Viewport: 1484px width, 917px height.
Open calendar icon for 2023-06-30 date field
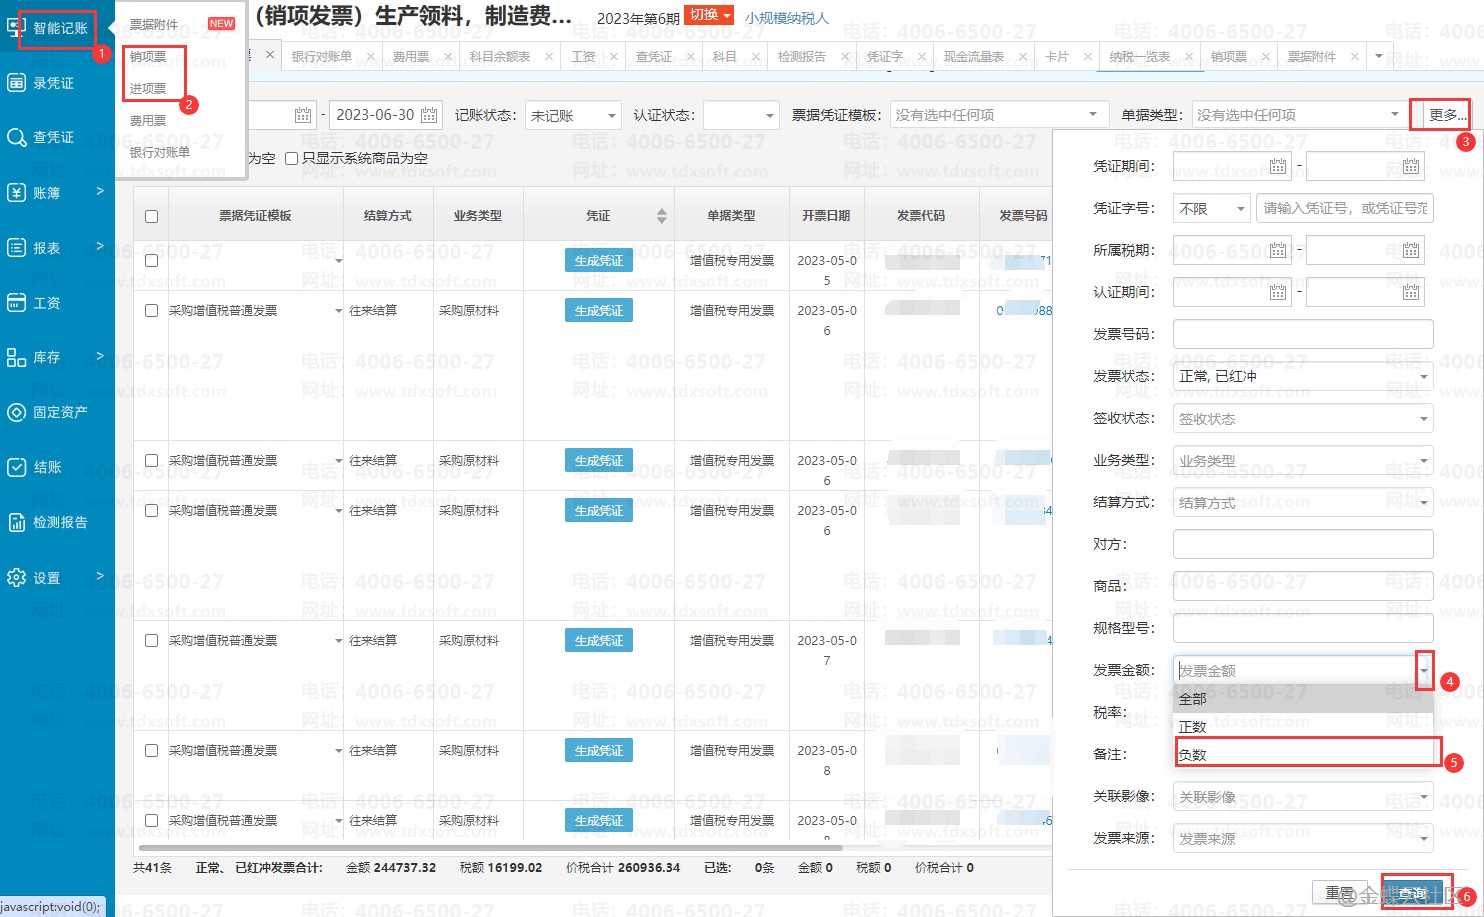[429, 115]
